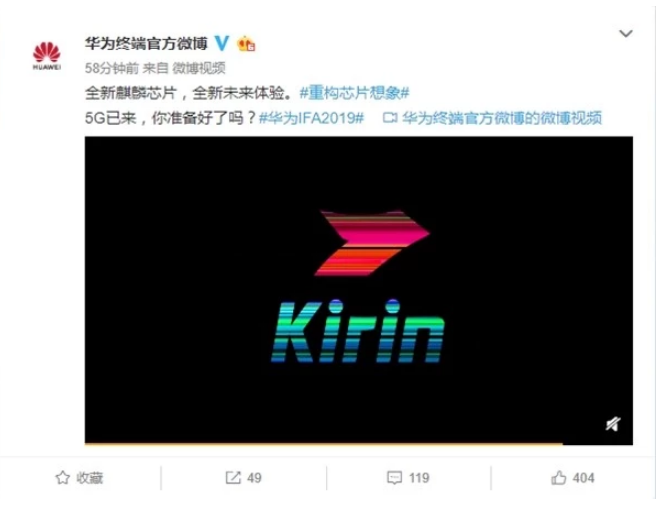Play the Kirin video thumbnail

click(x=359, y=289)
